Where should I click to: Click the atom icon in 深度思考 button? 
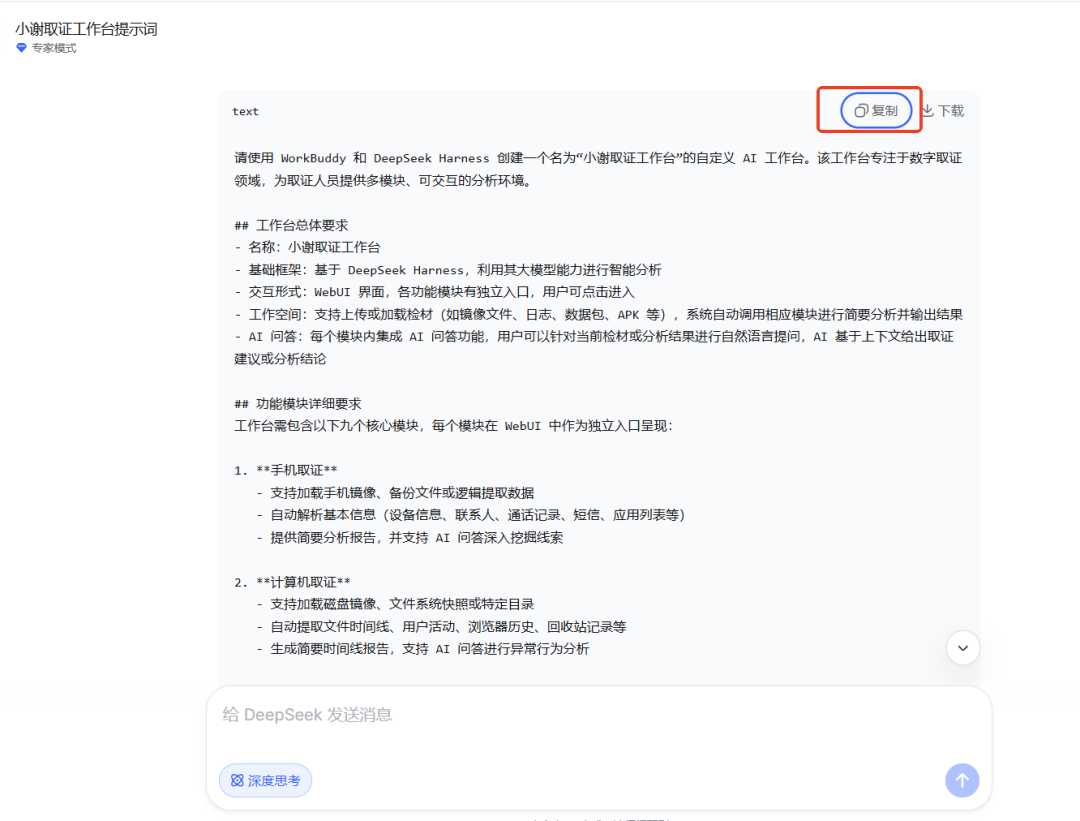[237, 780]
